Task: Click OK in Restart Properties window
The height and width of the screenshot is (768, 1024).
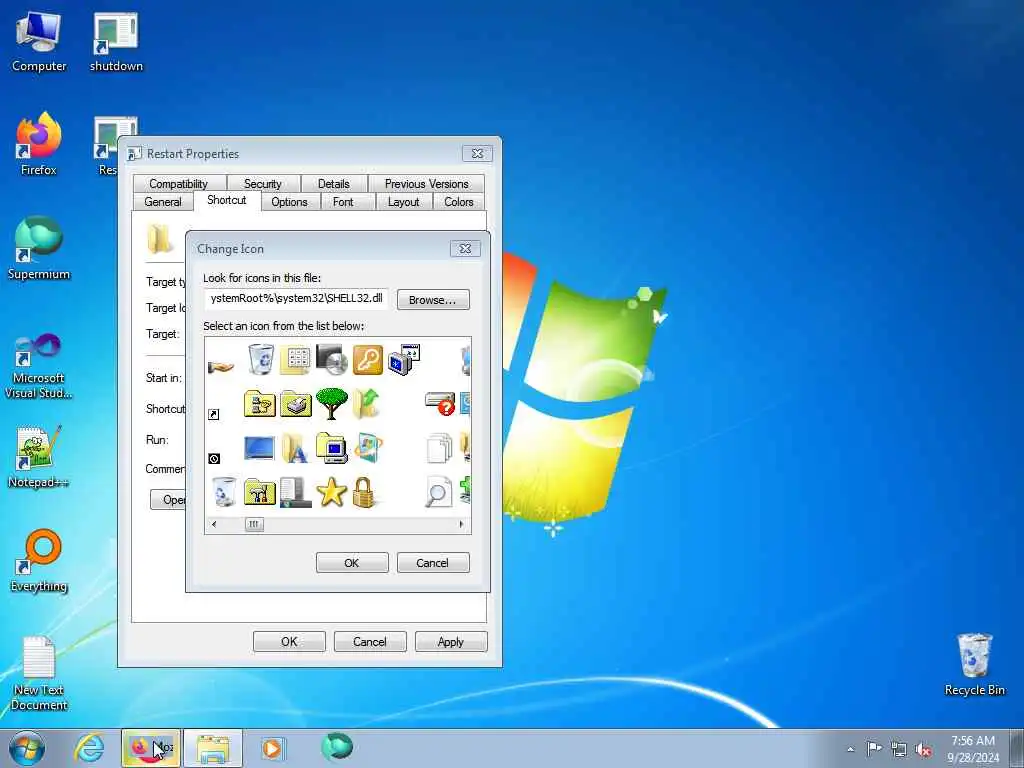Action: [289, 642]
